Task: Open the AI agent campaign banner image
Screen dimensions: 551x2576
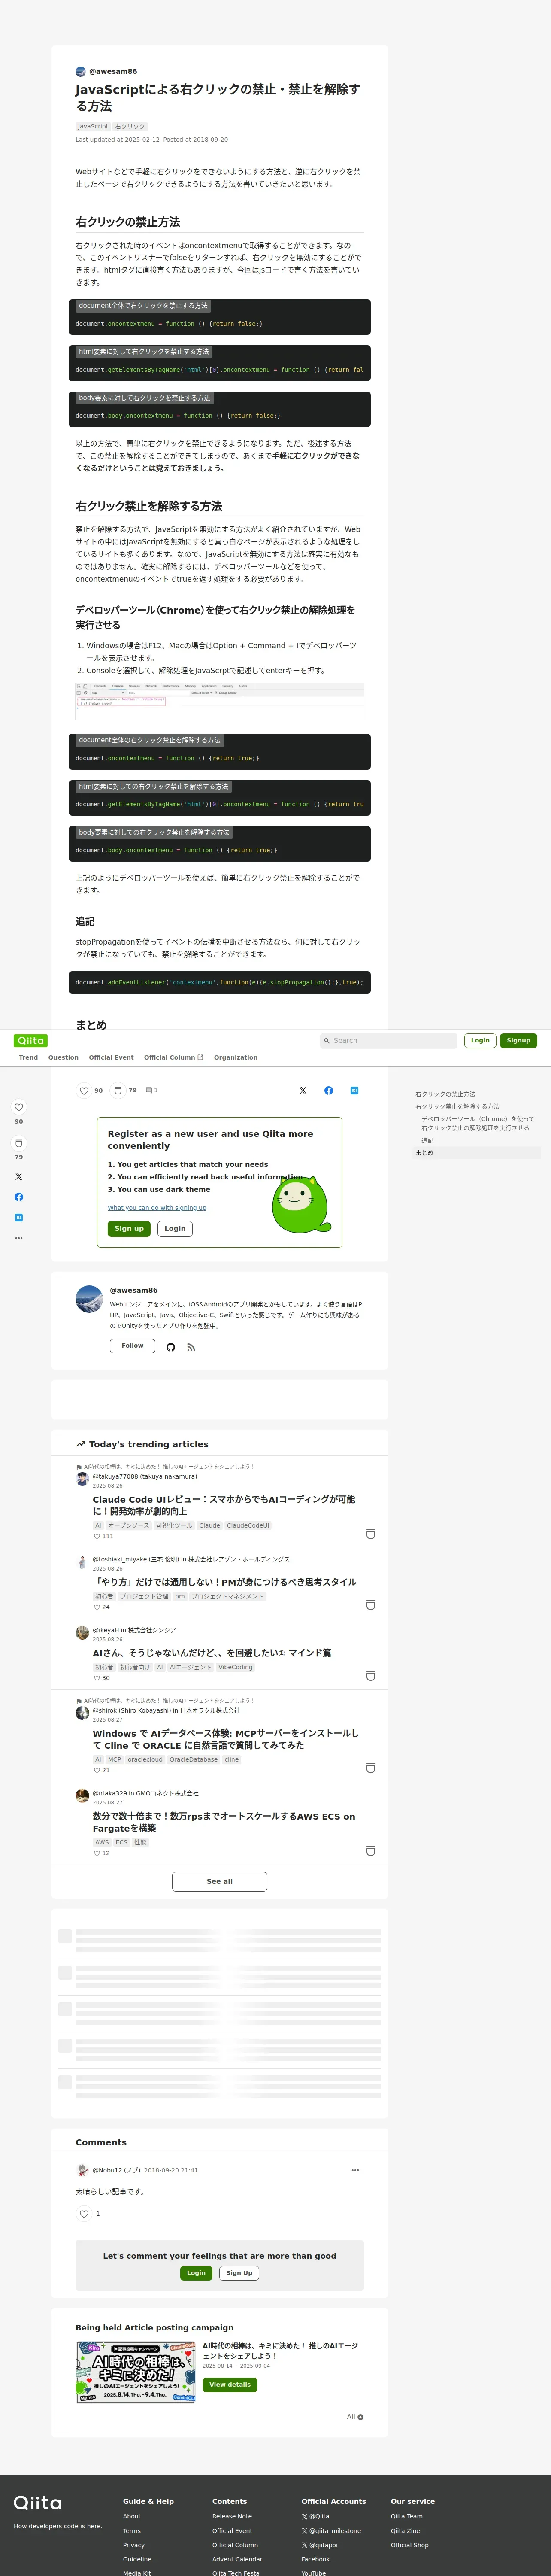Action: [135, 2372]
